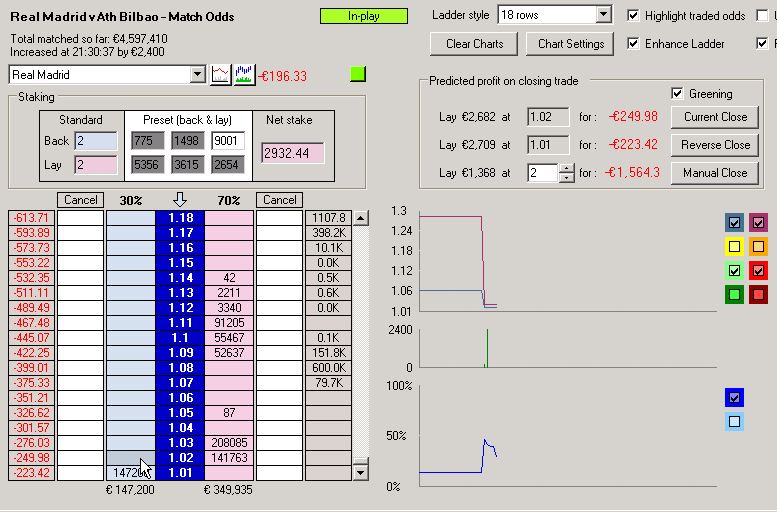
Task: Toggle the dark red chart series checkbox
Action: (x=758, y=295)
